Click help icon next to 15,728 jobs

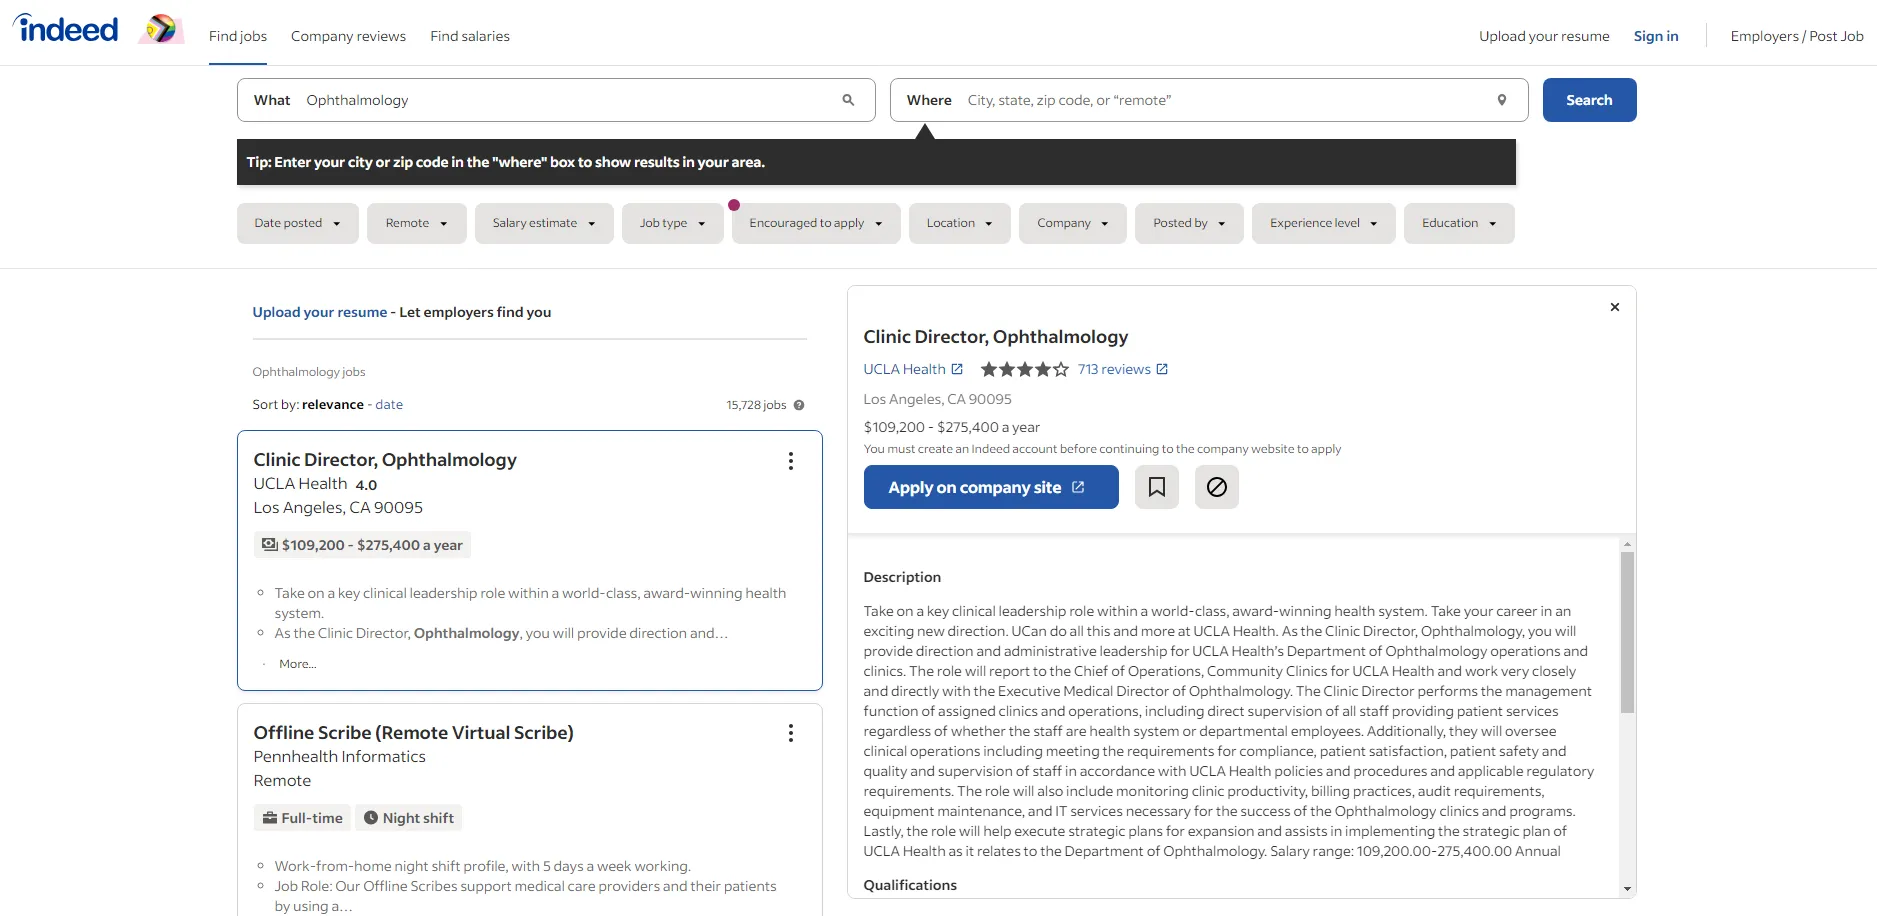pyautogui.click(x=799, y=405)
